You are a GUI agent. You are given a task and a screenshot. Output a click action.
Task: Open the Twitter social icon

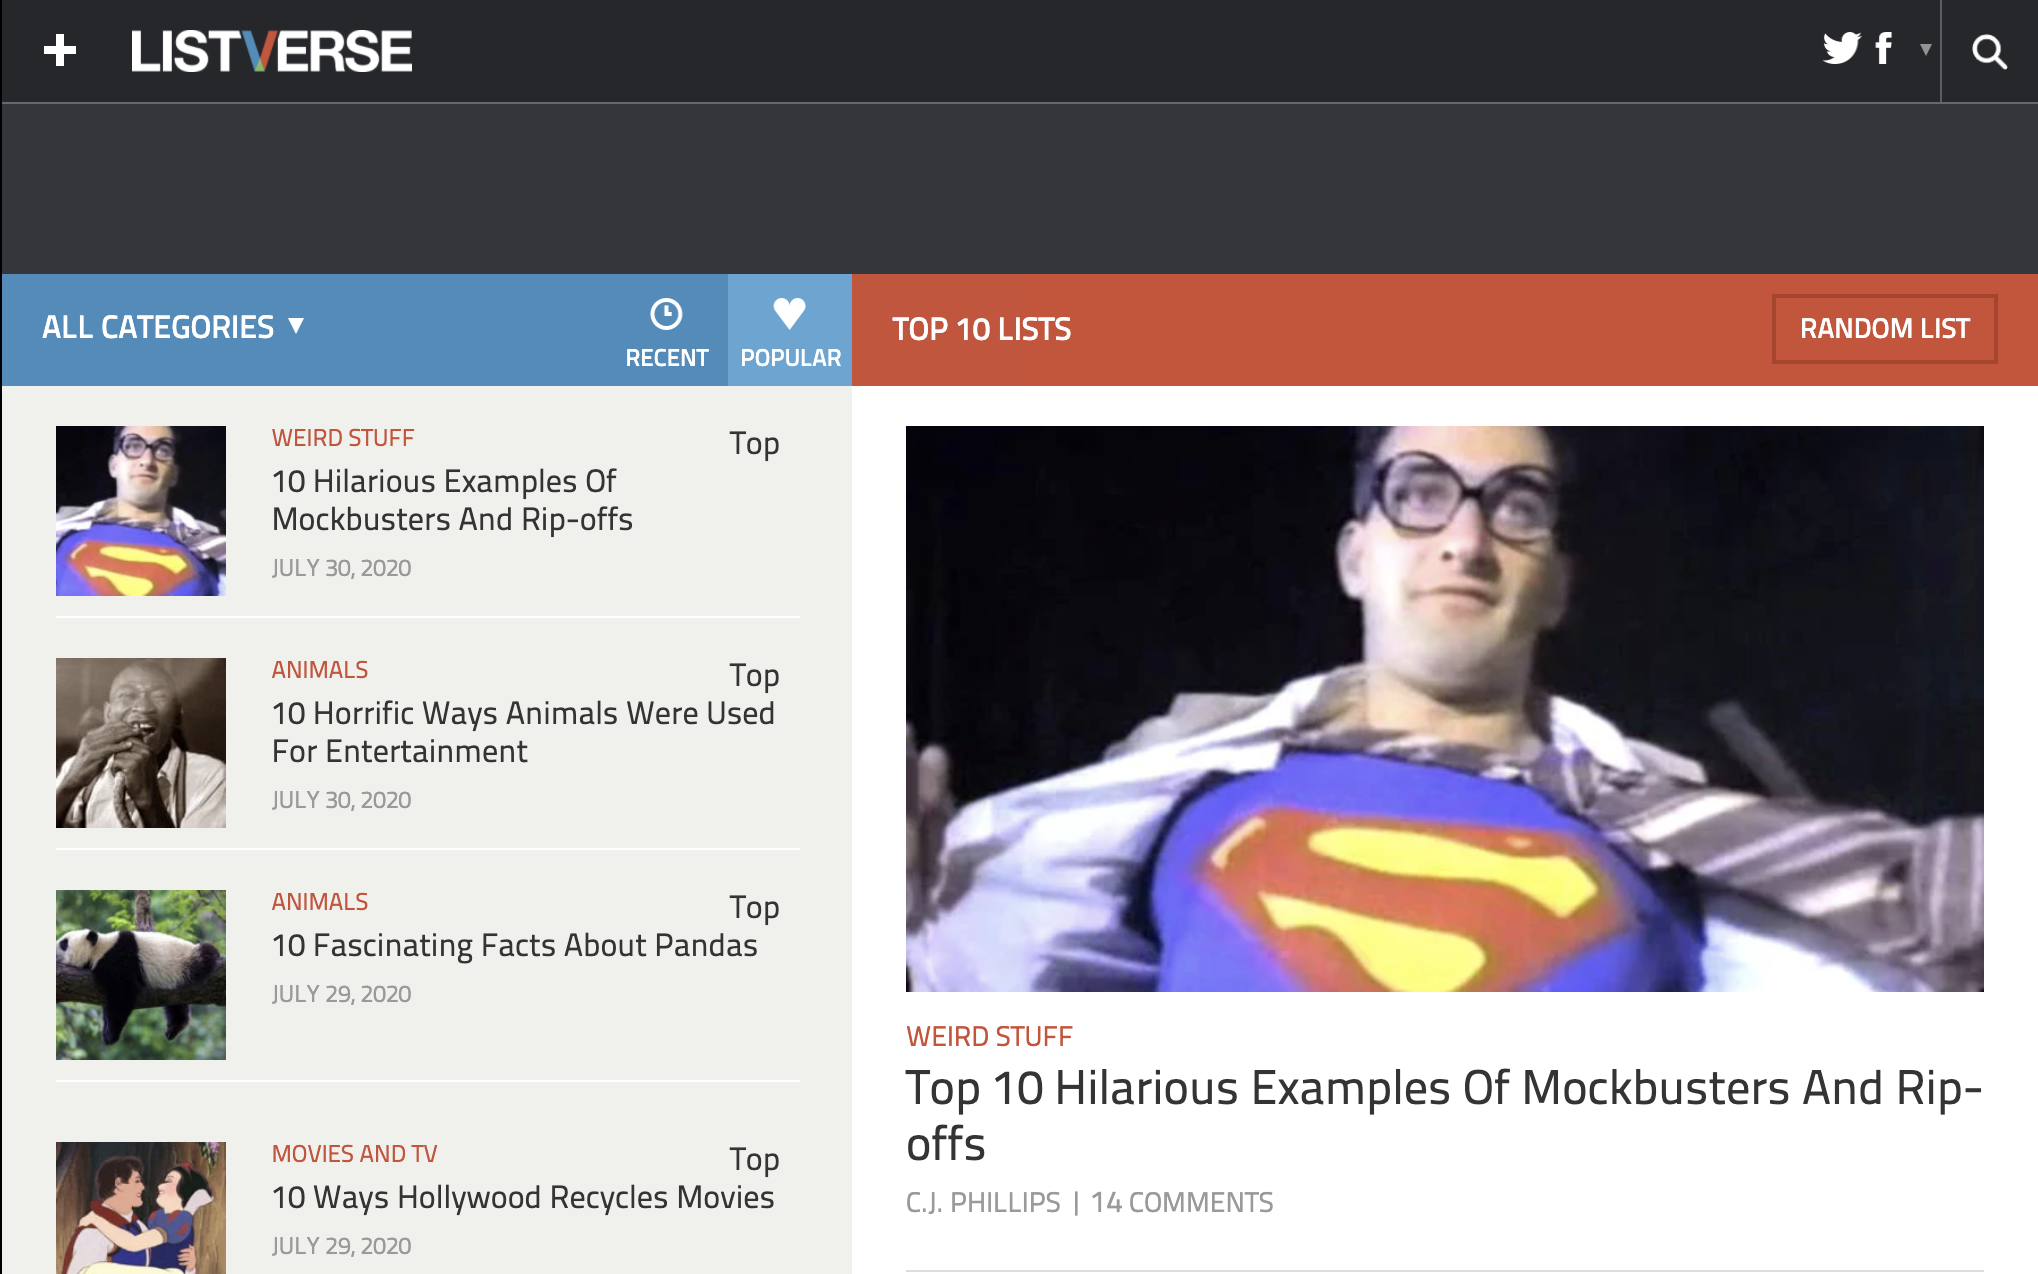tap(1840, 48)
